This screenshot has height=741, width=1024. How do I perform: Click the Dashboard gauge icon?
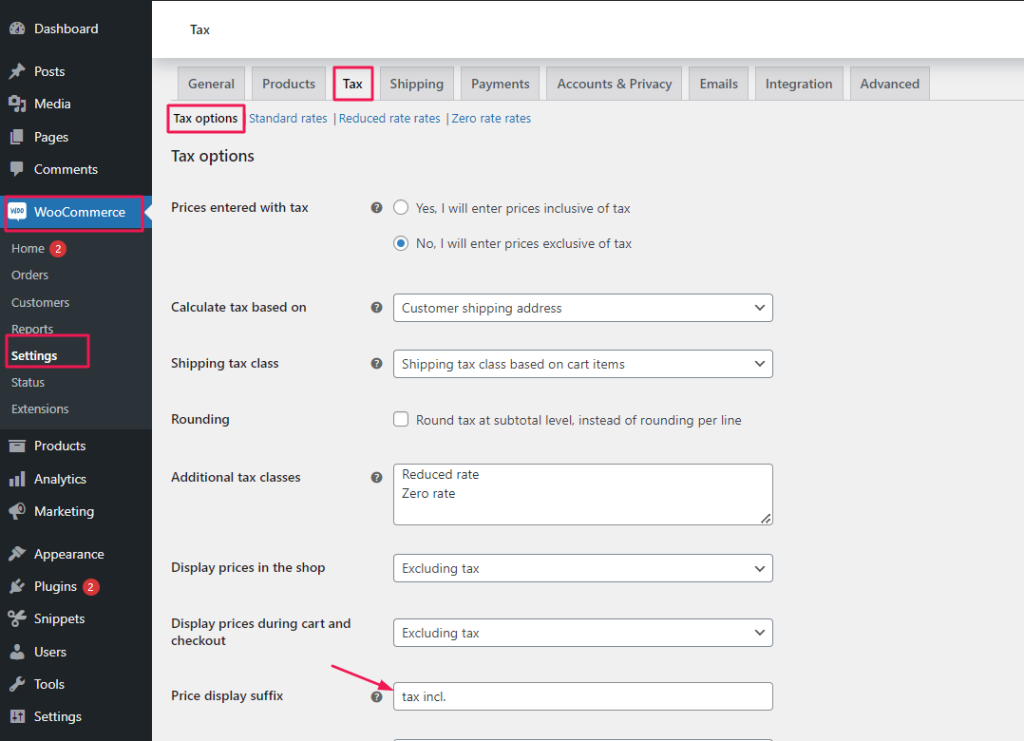click(x=17, y=28)
